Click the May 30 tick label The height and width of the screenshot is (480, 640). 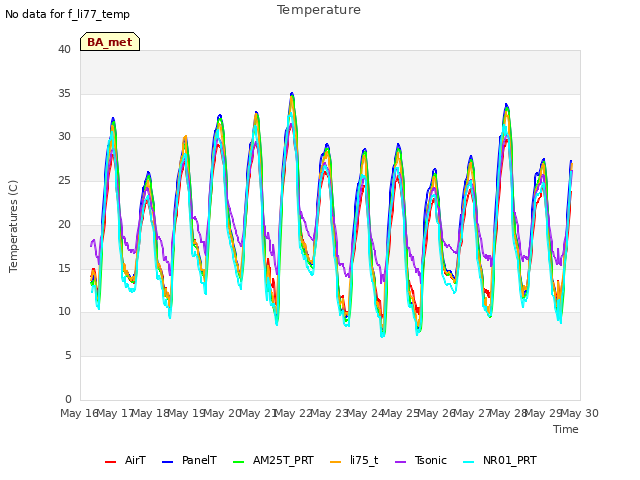point(580,413)
